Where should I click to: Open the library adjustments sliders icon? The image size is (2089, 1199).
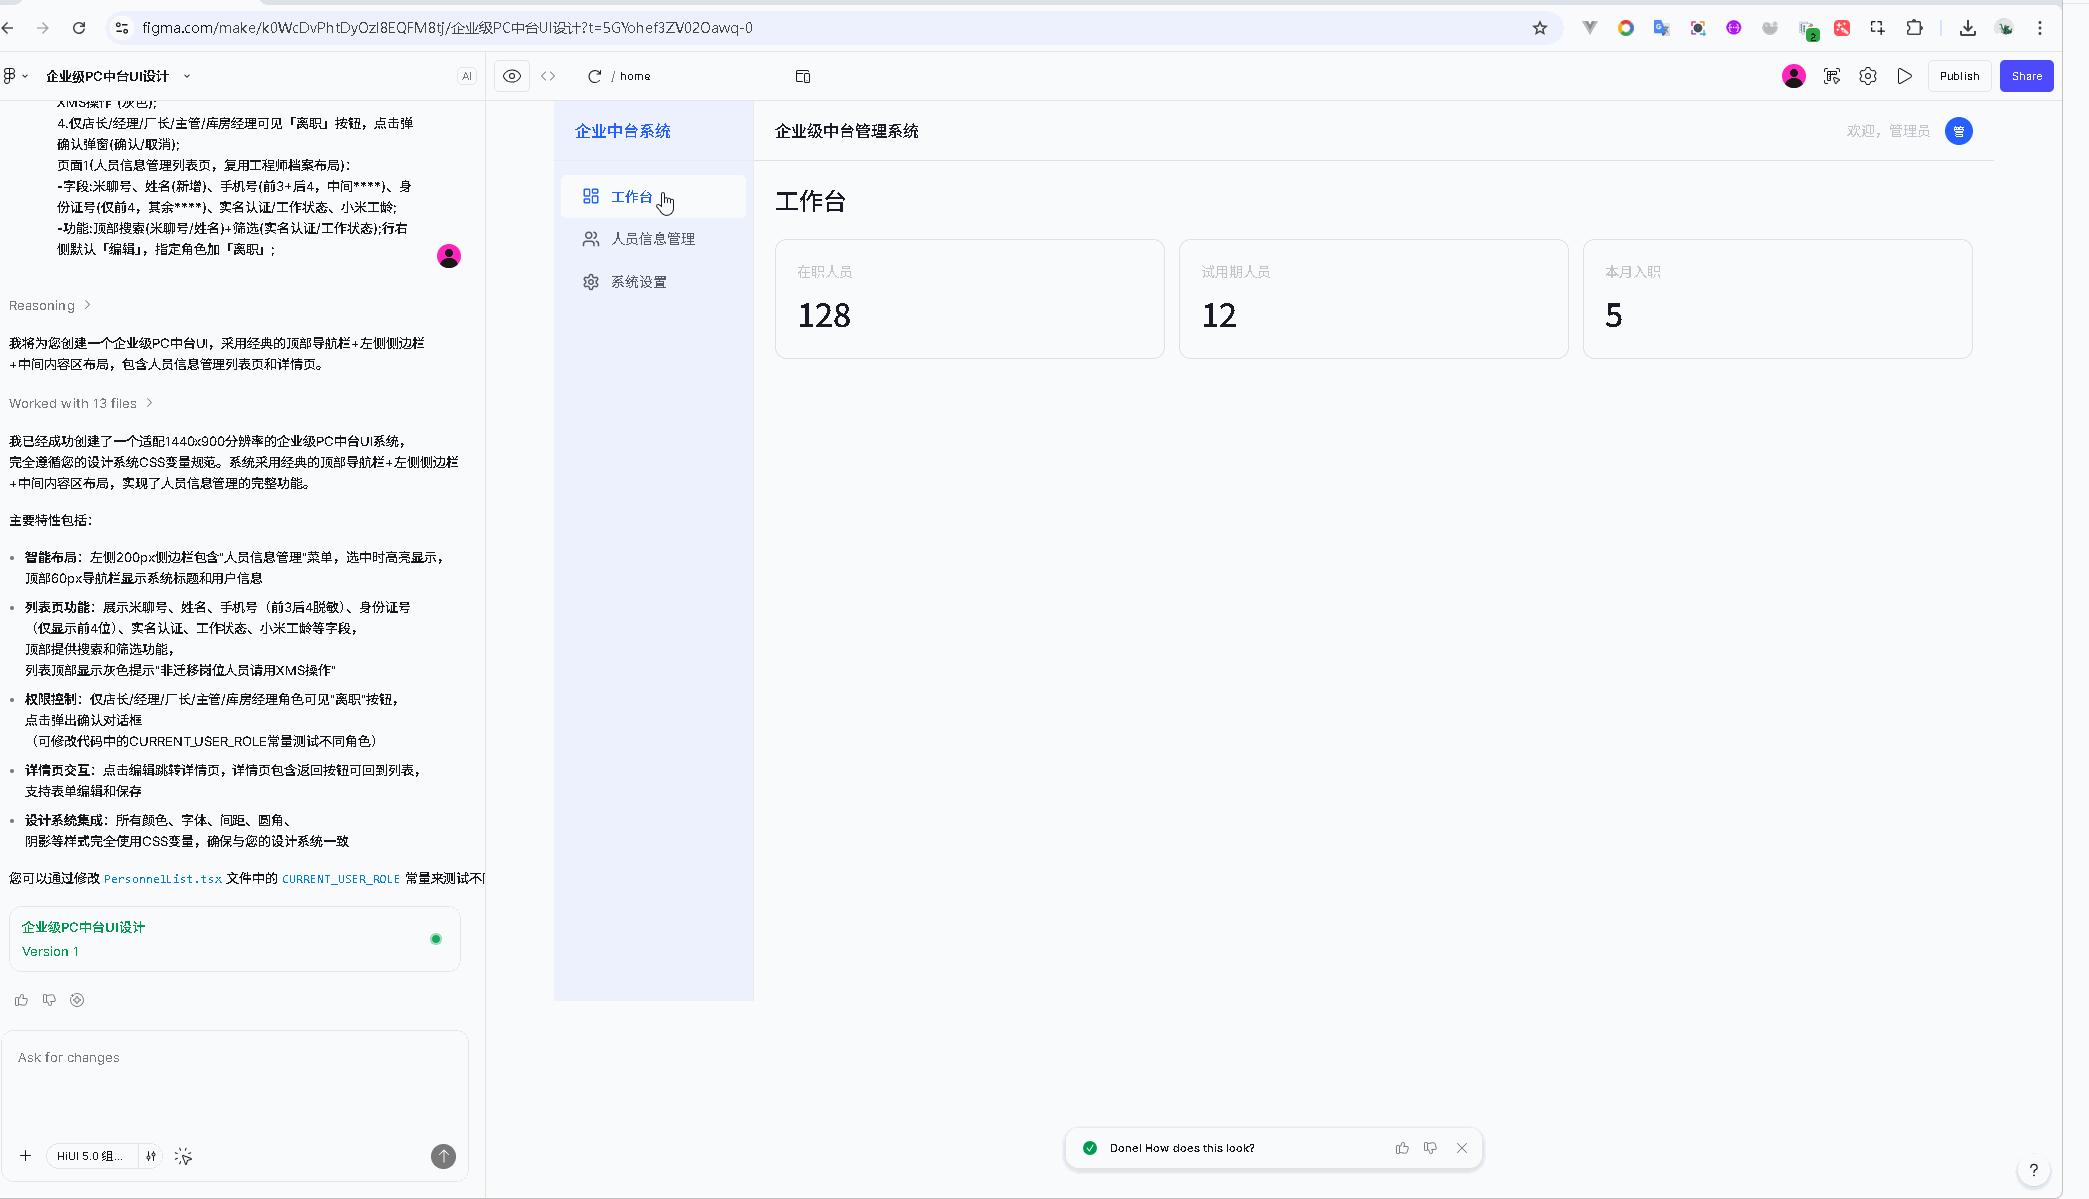[151, 1156]
